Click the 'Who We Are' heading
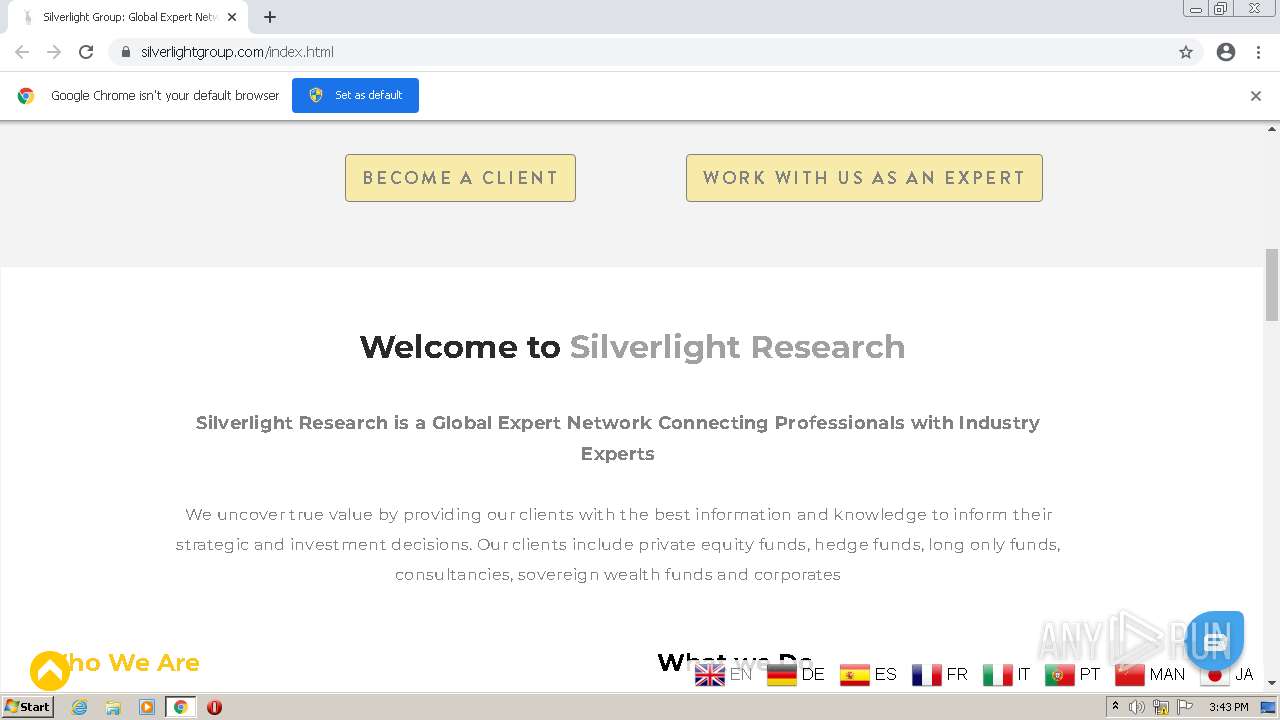 (x=124, y=663)
